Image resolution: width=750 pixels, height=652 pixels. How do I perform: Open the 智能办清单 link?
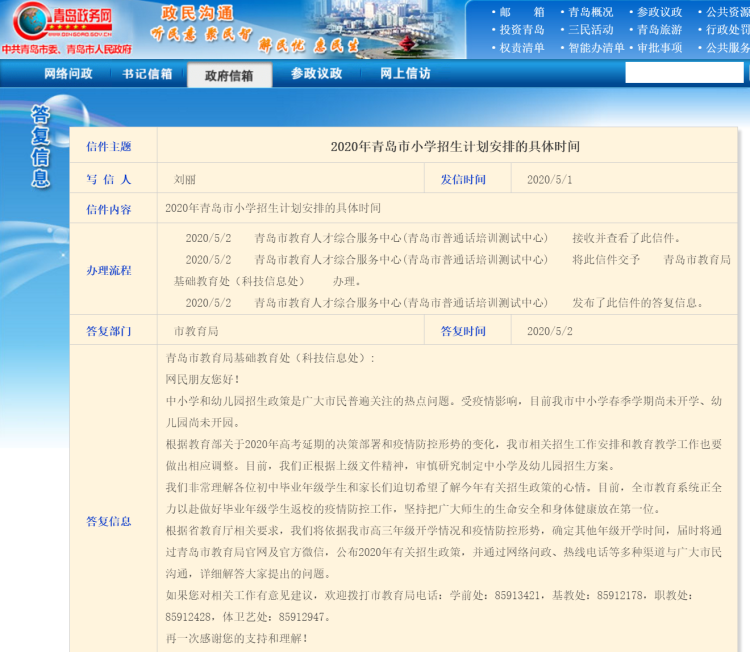click(x=596, y=48)
